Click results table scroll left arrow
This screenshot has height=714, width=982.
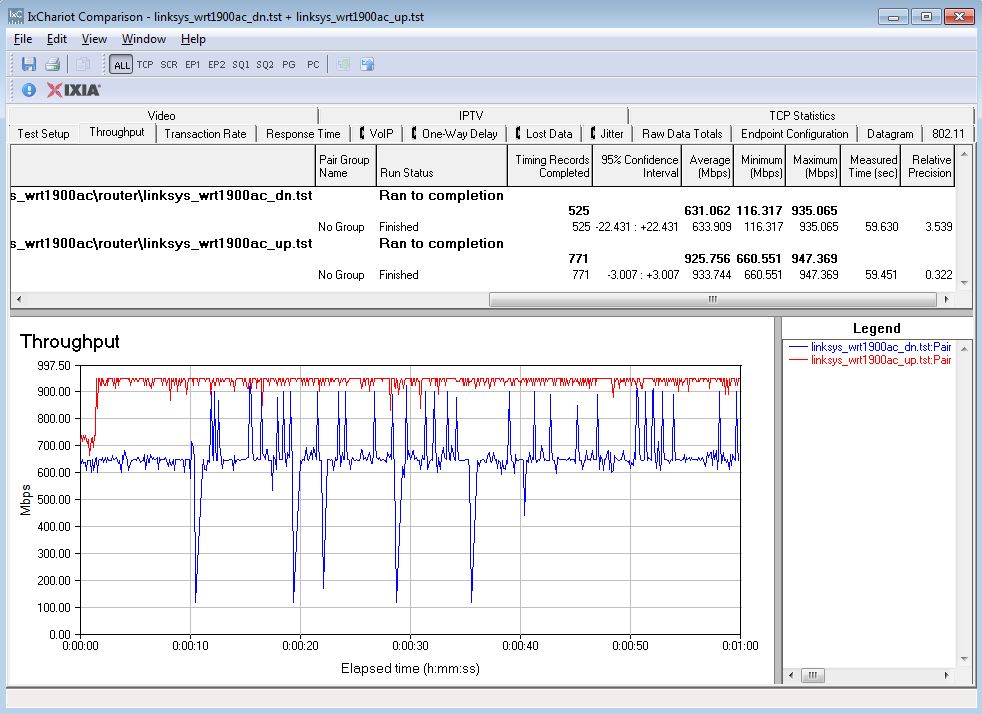[19, 299]
